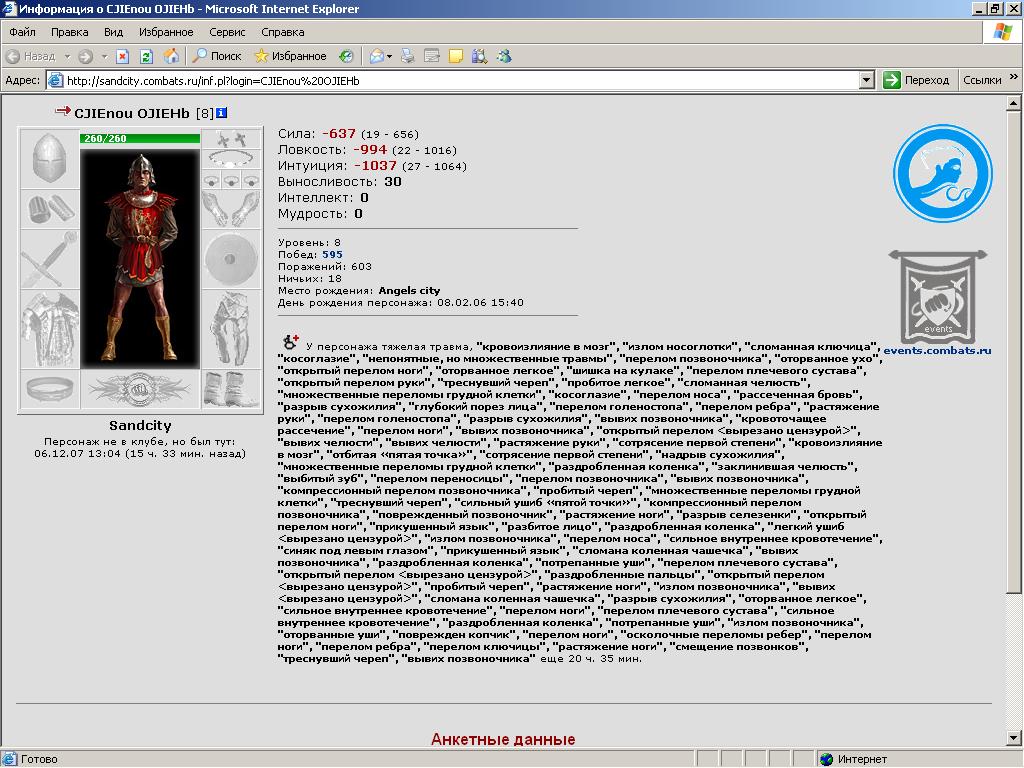Screen dimensions: 1024x768
Task: Open the Сервис menu
Action: coord(227,32)
